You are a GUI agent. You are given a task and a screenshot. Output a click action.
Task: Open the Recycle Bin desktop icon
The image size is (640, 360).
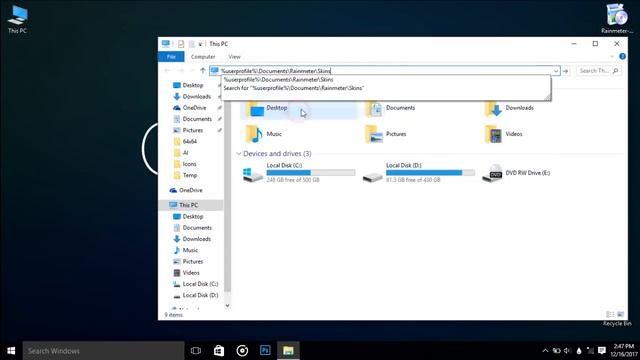617,323
